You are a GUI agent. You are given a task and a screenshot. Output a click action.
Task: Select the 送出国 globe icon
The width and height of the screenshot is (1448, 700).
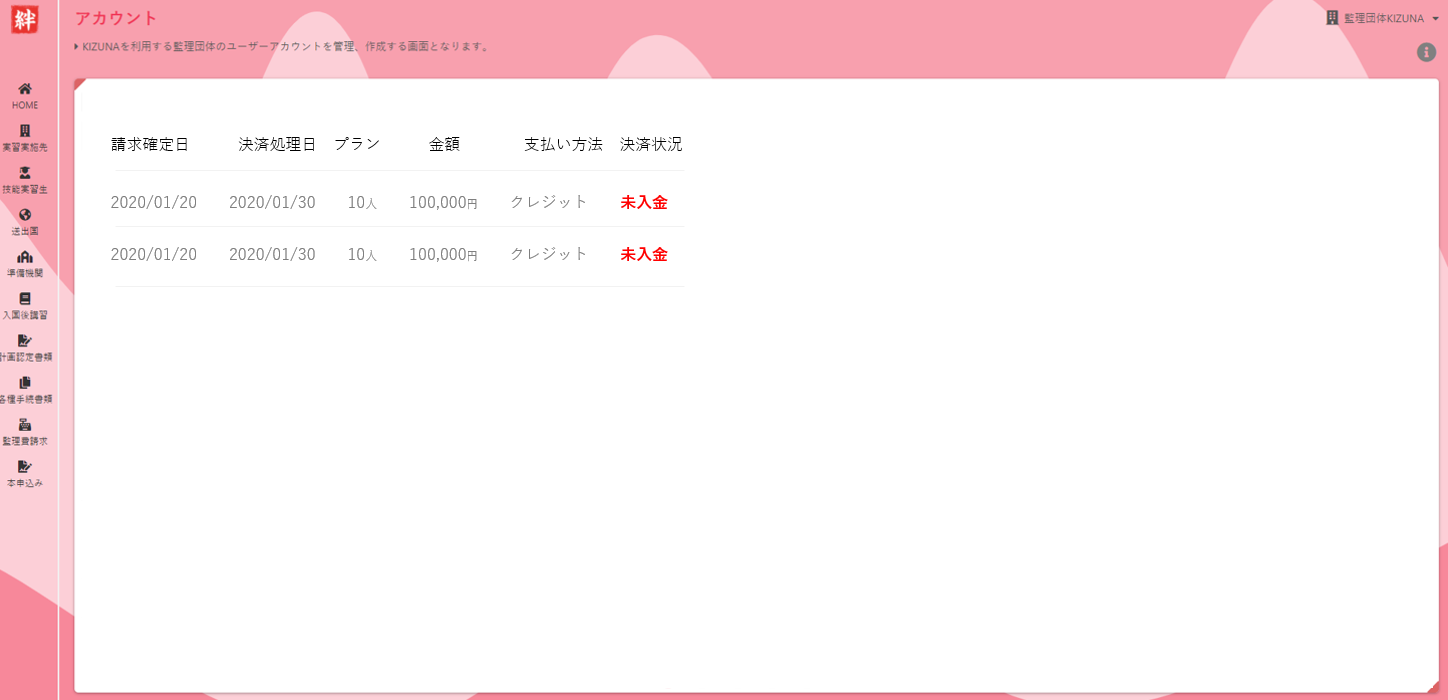[25, 215]
